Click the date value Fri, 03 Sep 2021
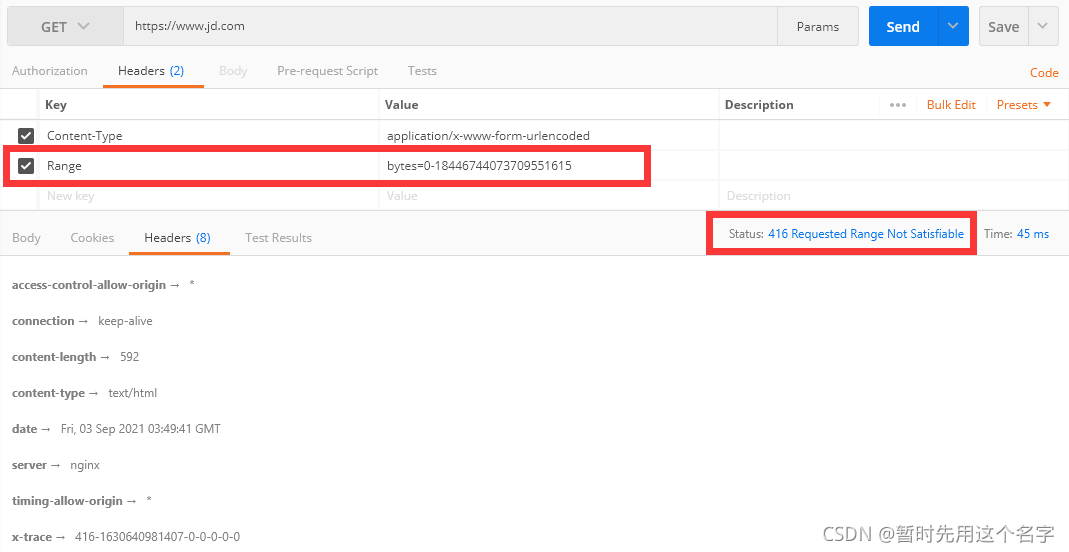Viewport: 1069px width, 552px height. (x=140, y=429)
